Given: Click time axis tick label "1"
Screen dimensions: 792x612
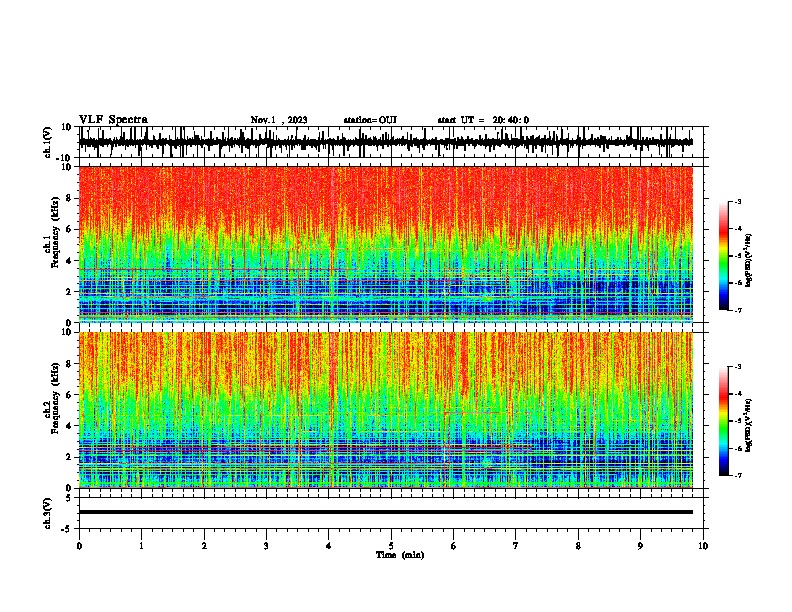Looking at the screenshot, I should (141, 546).
